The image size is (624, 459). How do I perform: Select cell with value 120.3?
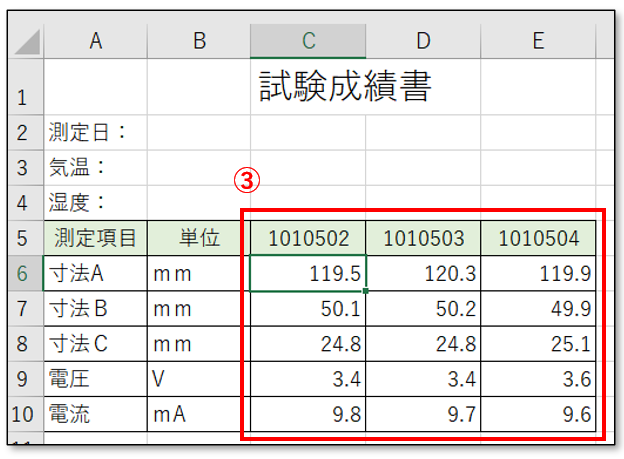pos(423,272)
